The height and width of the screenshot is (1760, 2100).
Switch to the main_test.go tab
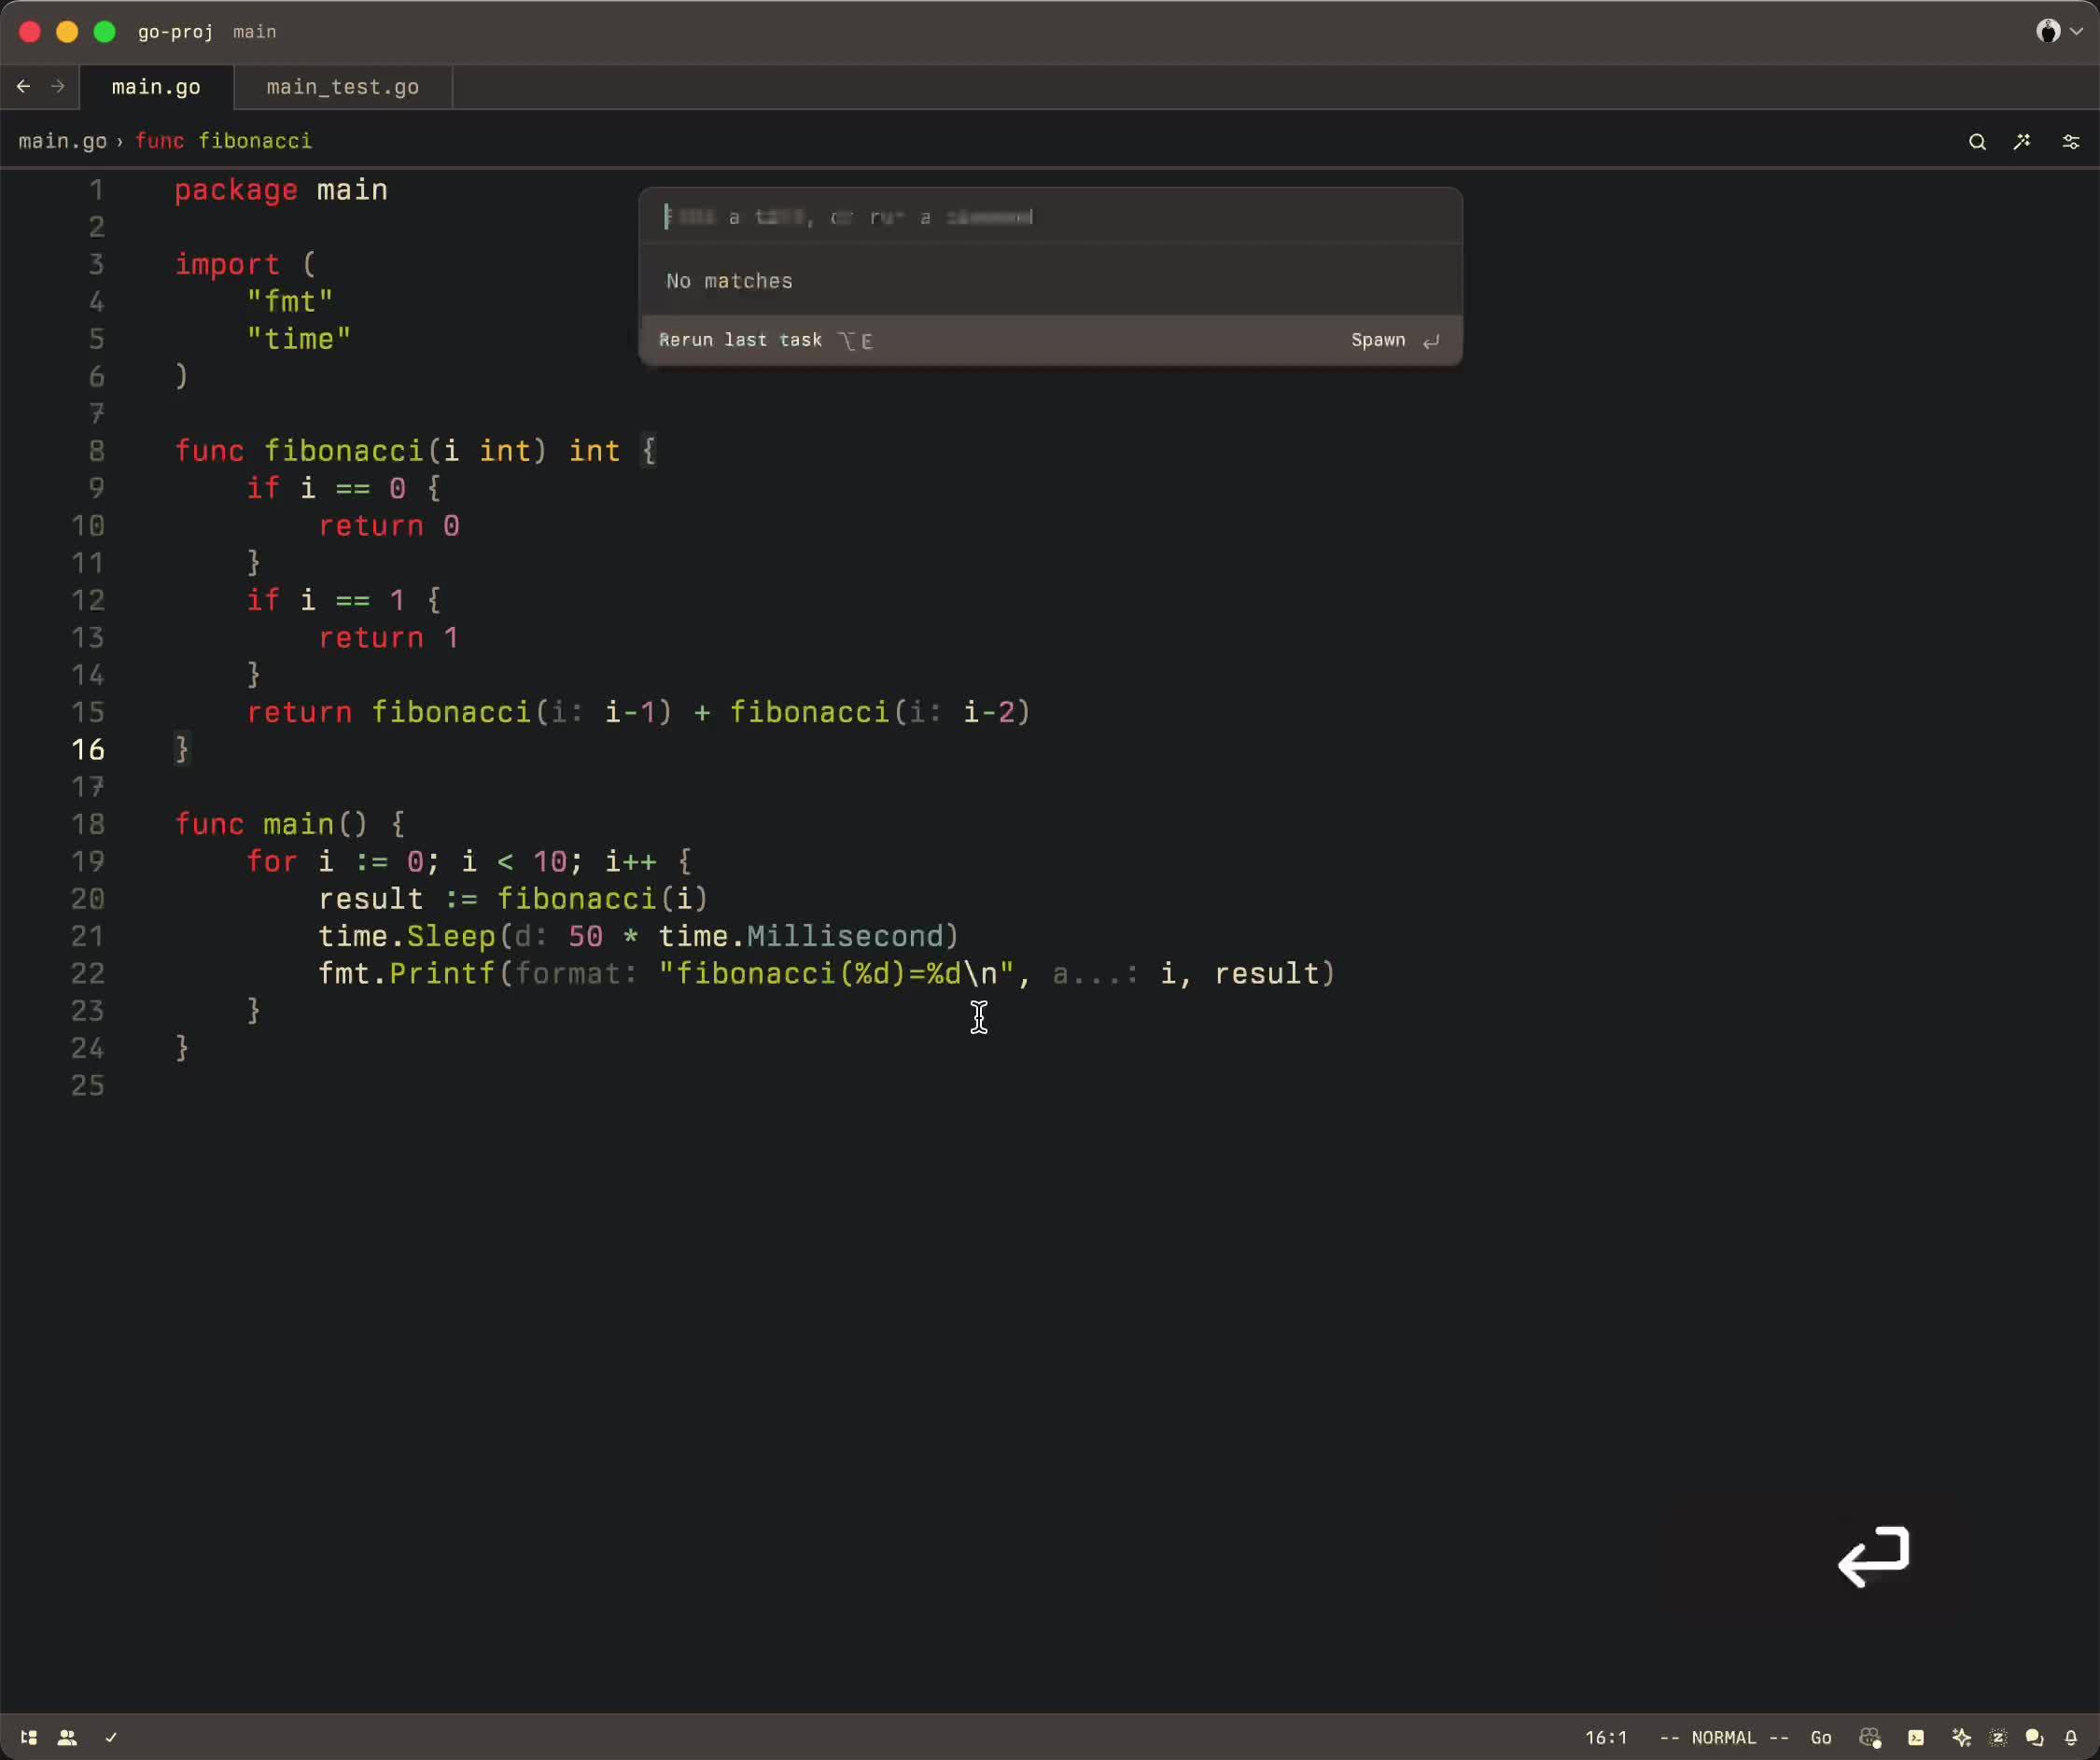tap(343, 87)
